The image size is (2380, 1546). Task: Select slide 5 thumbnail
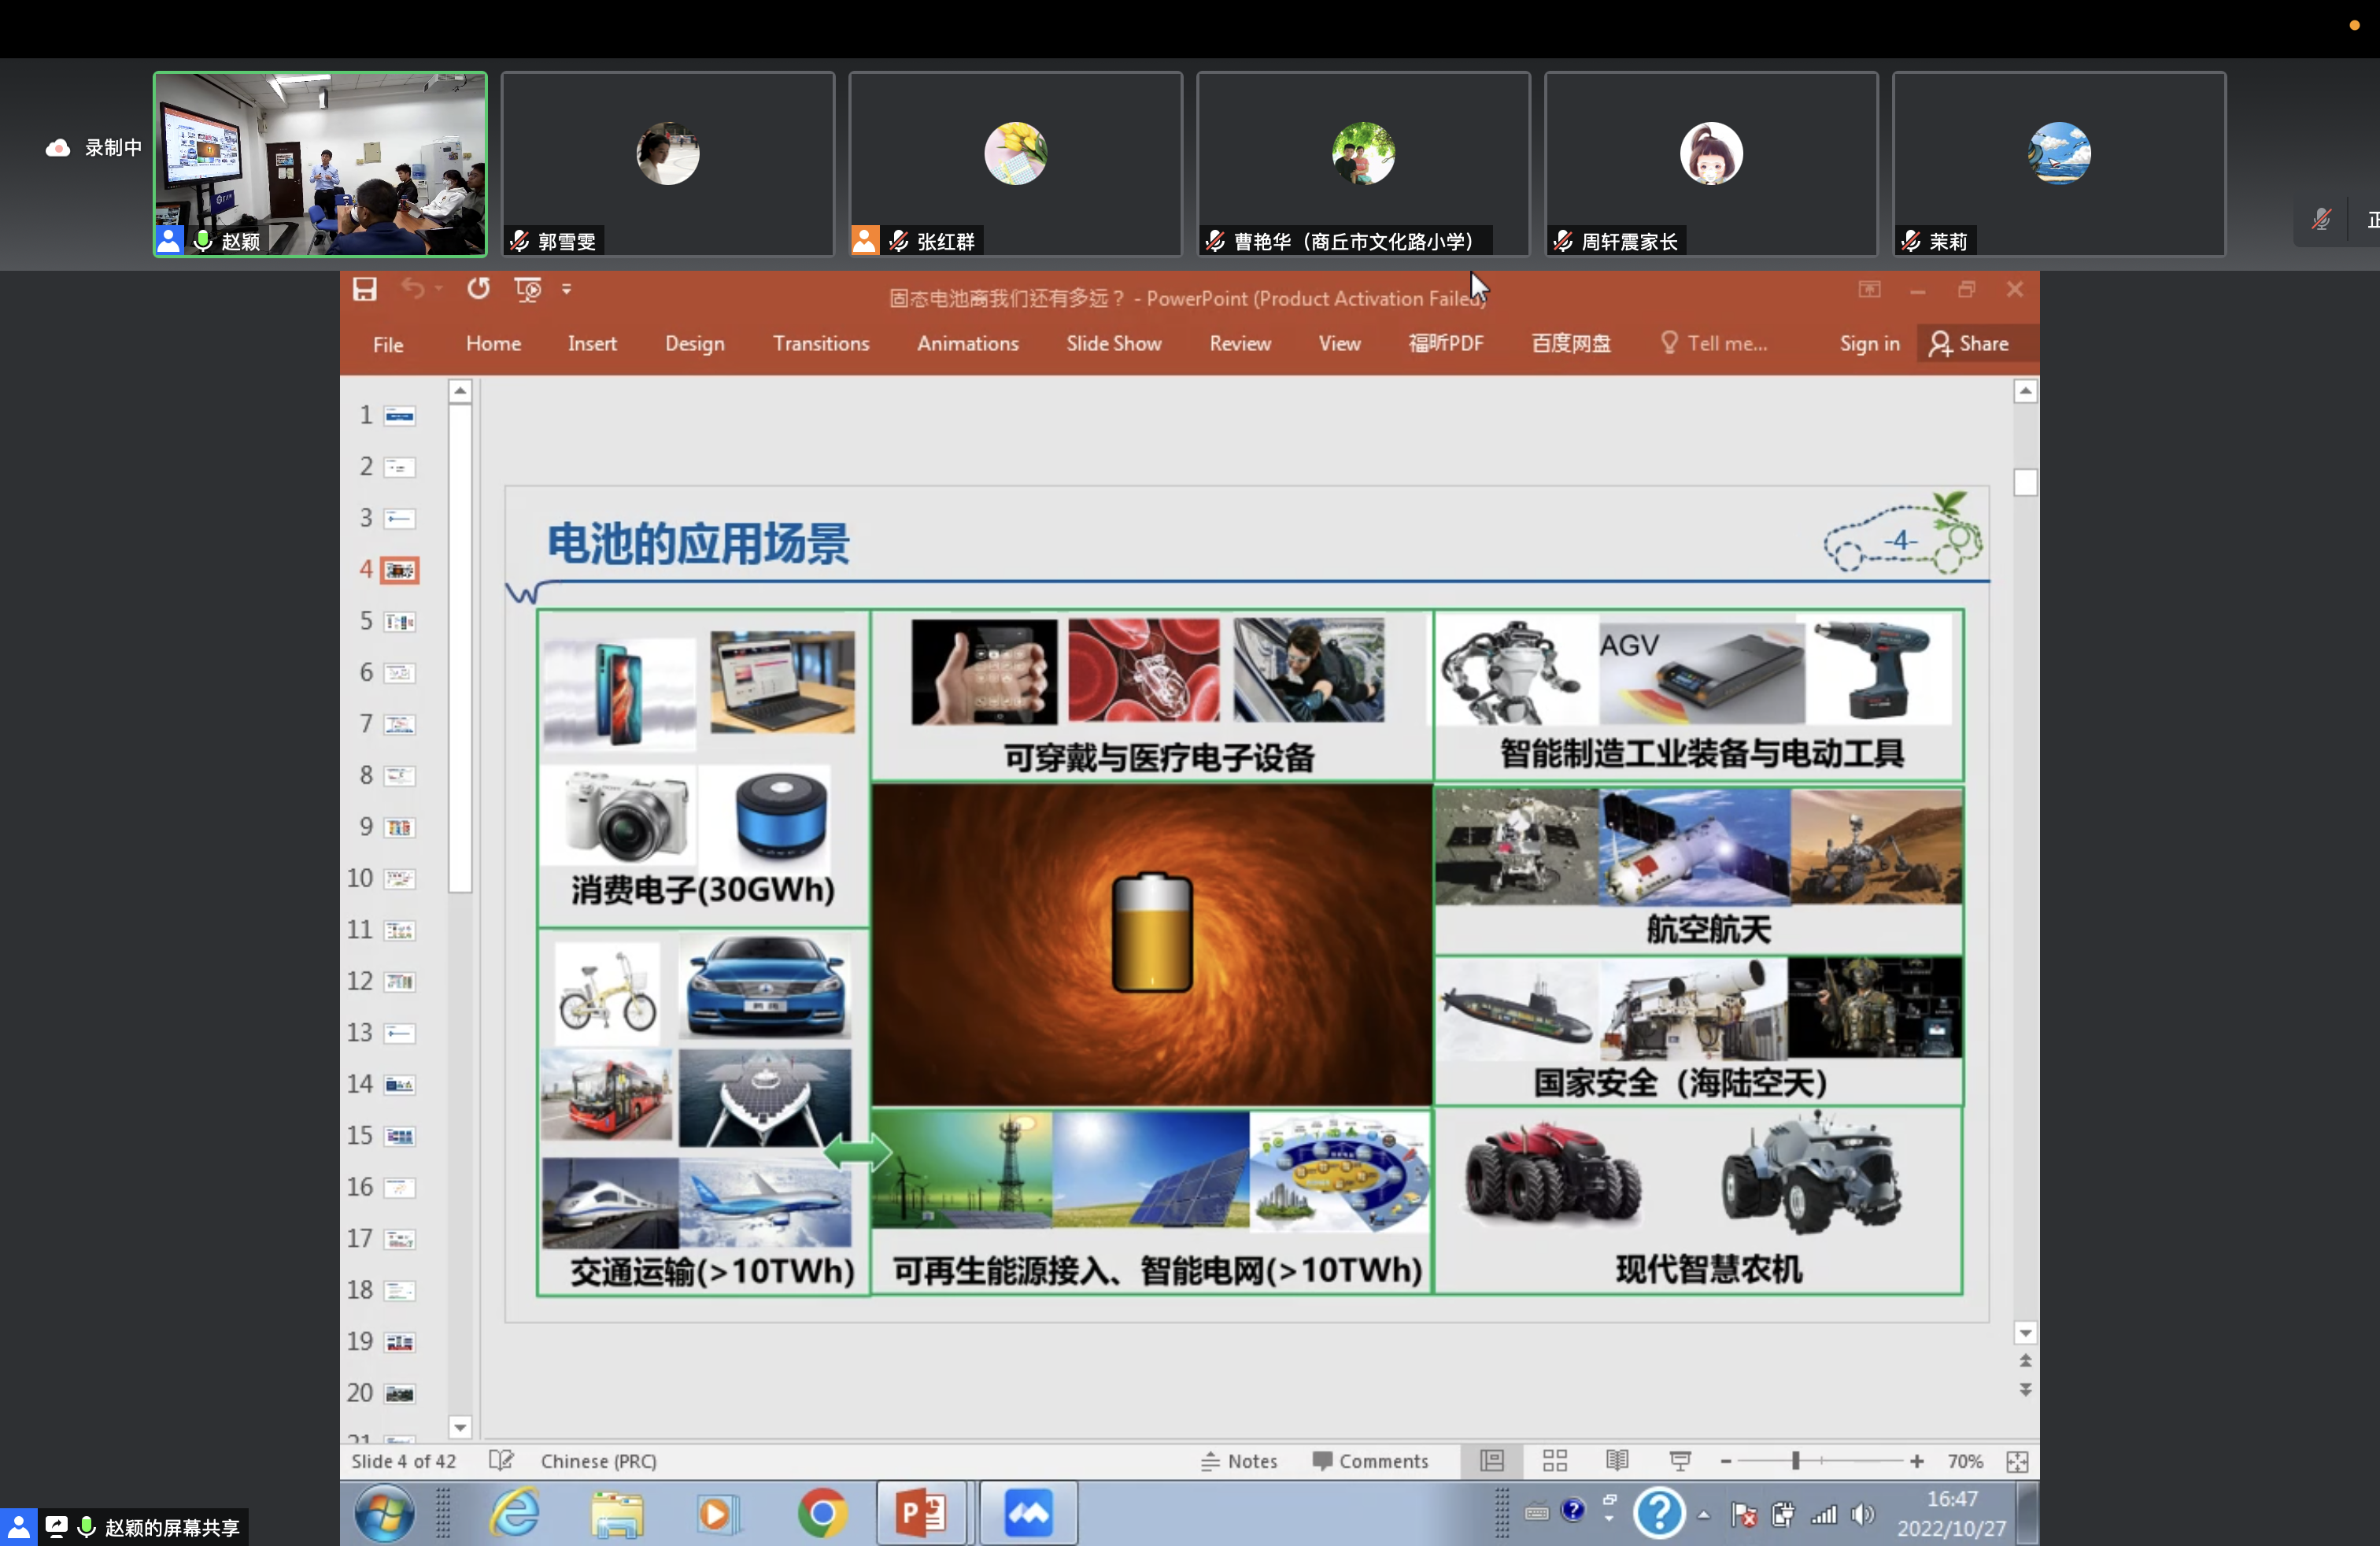point(399,621)
